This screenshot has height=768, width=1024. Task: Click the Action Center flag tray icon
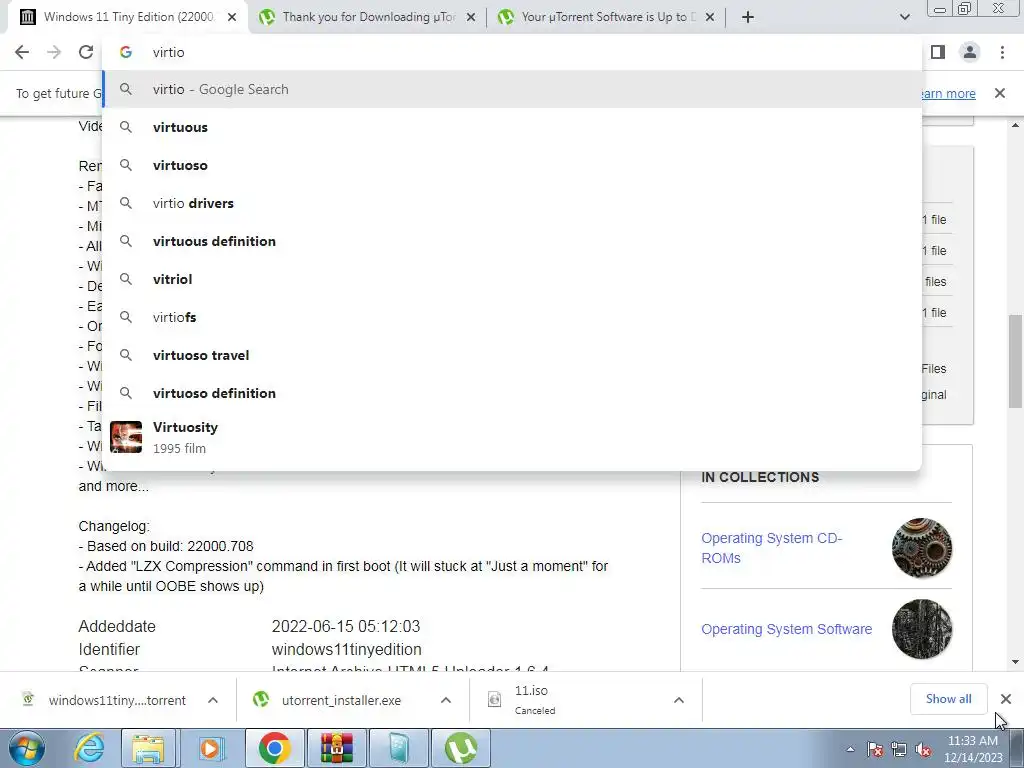pyautogui.click(x=874, y=749)
